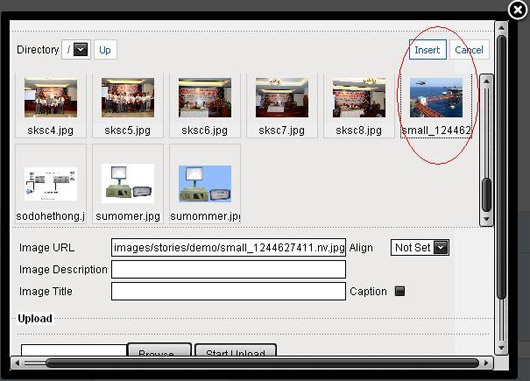Choose the sksc6.jpg image
Viewport: 530px width, 381px height.
point(205,106)
